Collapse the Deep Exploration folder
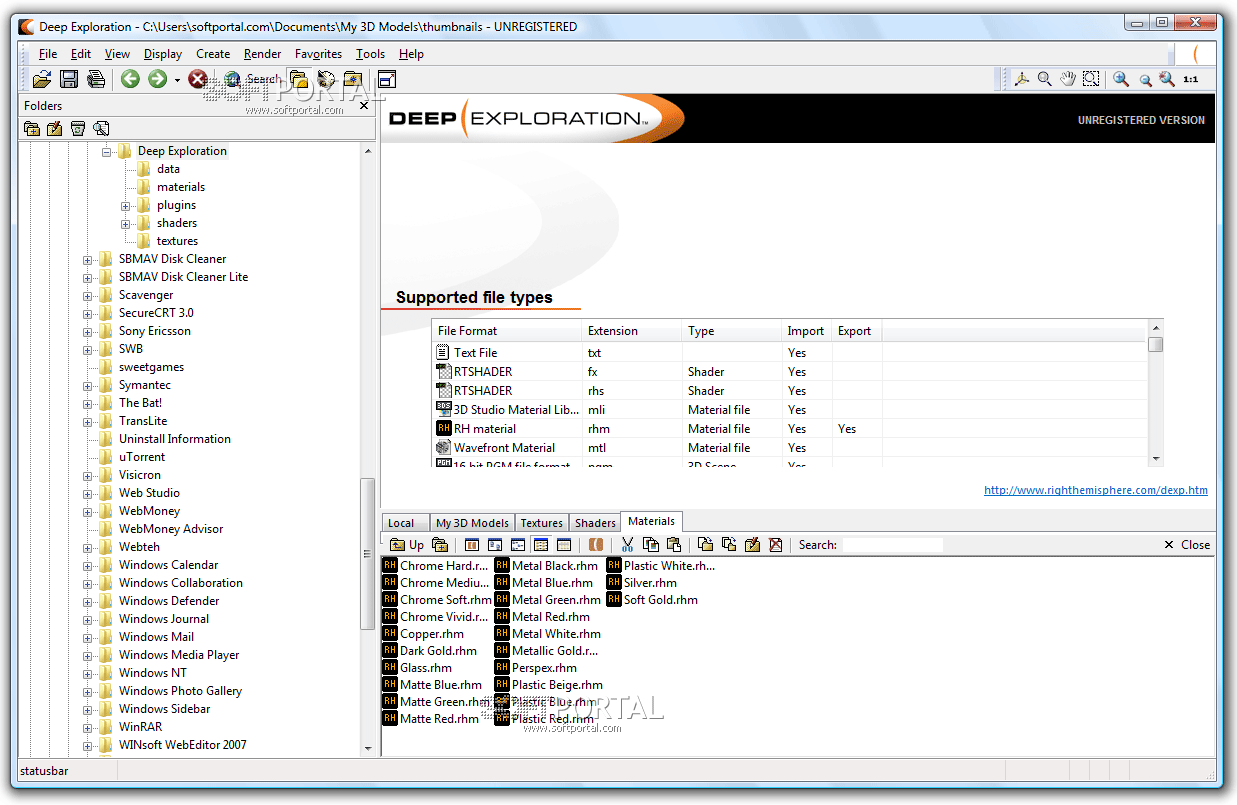This screenshot has width=1237, height=805. coord(107,151)
